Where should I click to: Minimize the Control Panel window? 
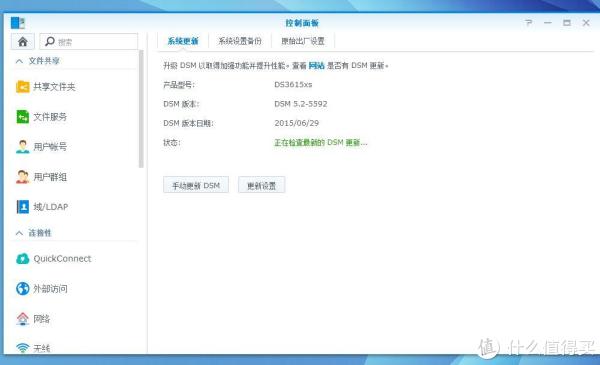pos(548,23)
